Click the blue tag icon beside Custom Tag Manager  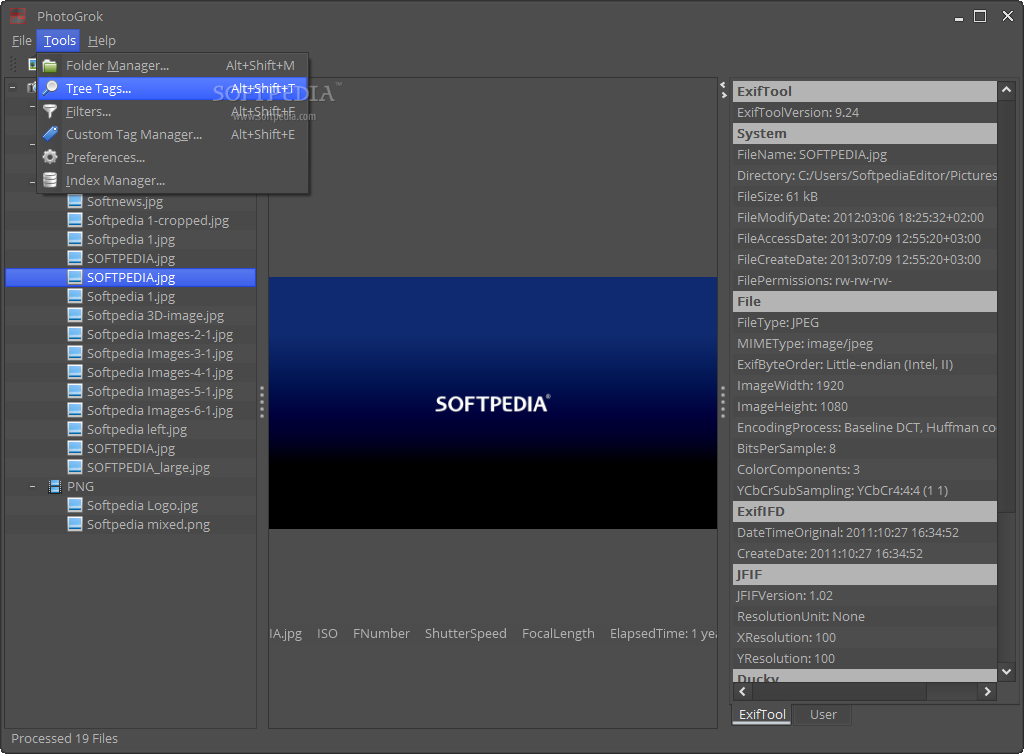[50, 134]
